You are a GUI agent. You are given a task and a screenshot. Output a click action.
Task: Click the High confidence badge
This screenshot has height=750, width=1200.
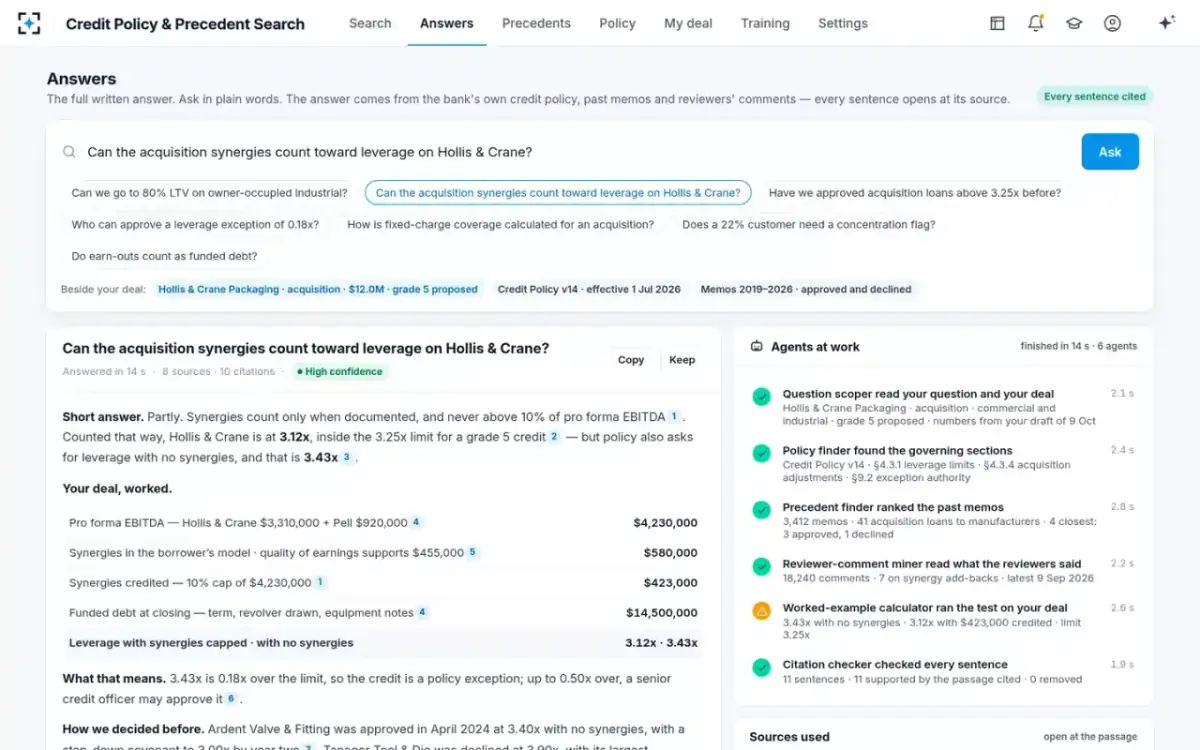[339, 371]
